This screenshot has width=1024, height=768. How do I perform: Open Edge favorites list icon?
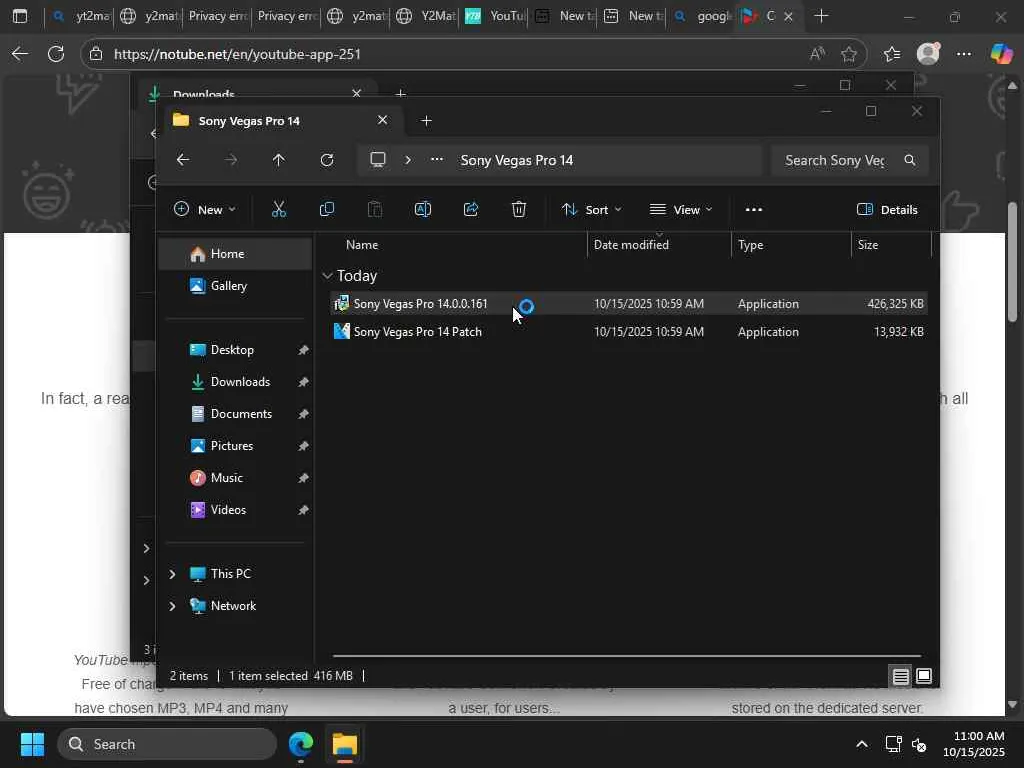coord(891,54)
